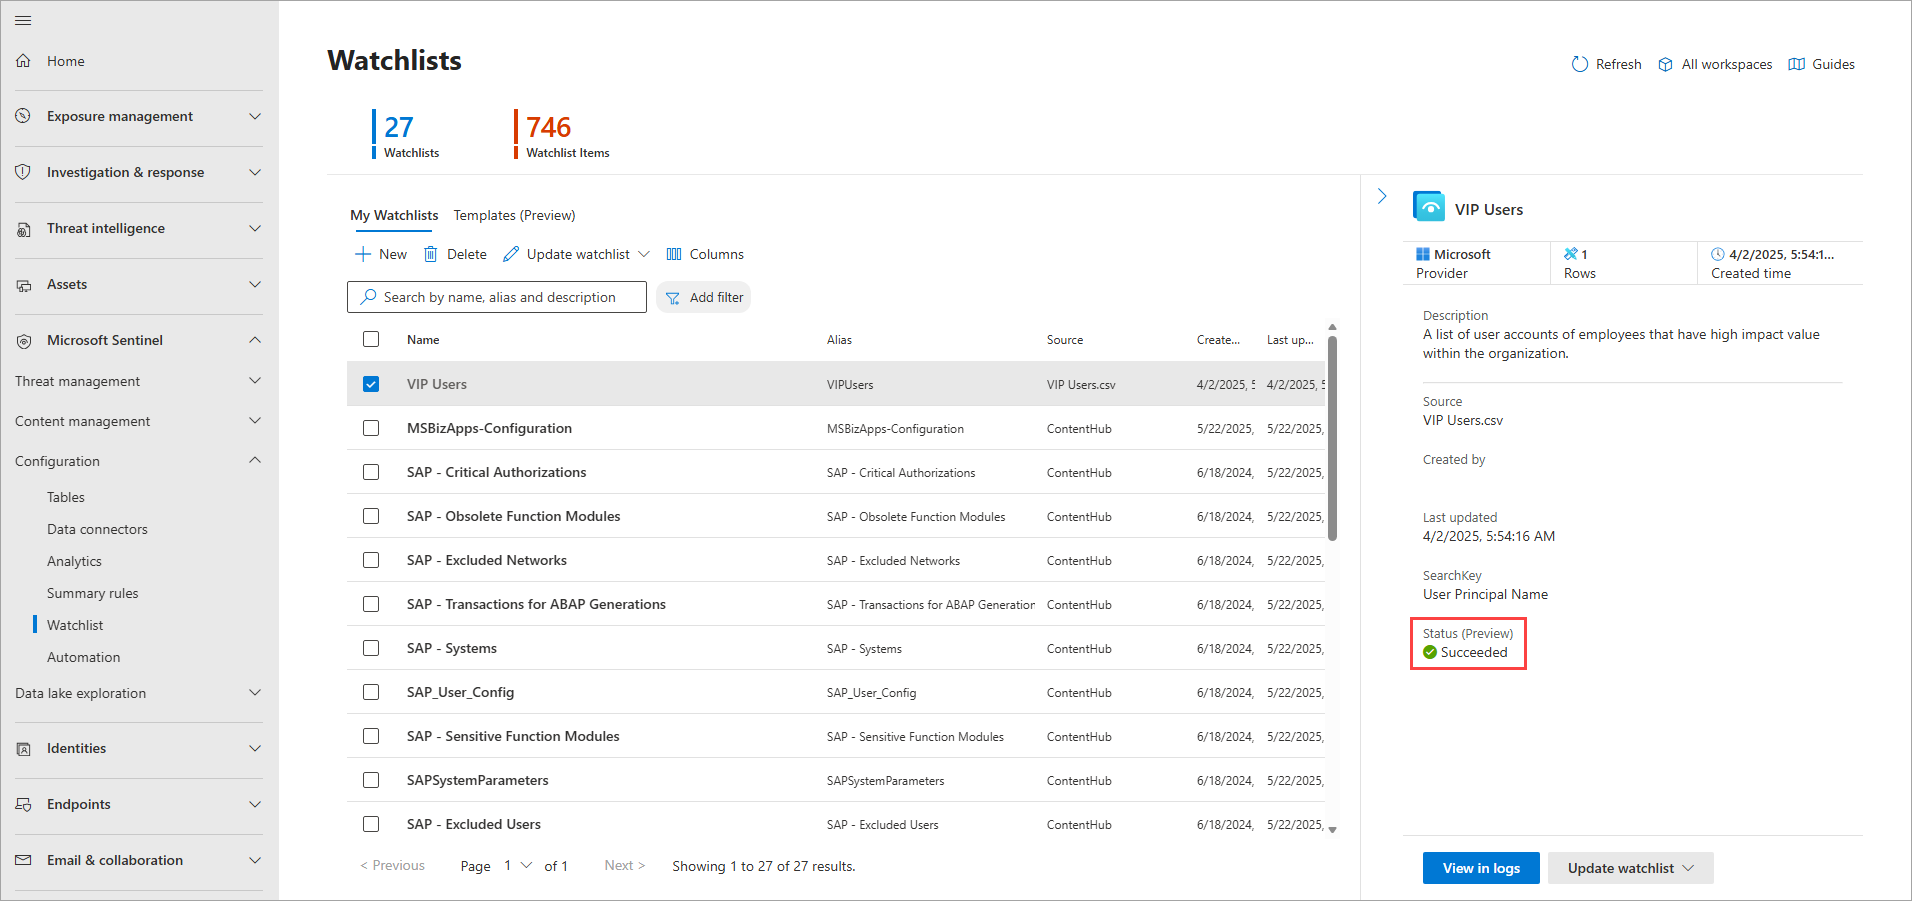This screenshot has width=1912, height=901.
Task: Open Analytics in the sidebar
Action: (74, 561)
